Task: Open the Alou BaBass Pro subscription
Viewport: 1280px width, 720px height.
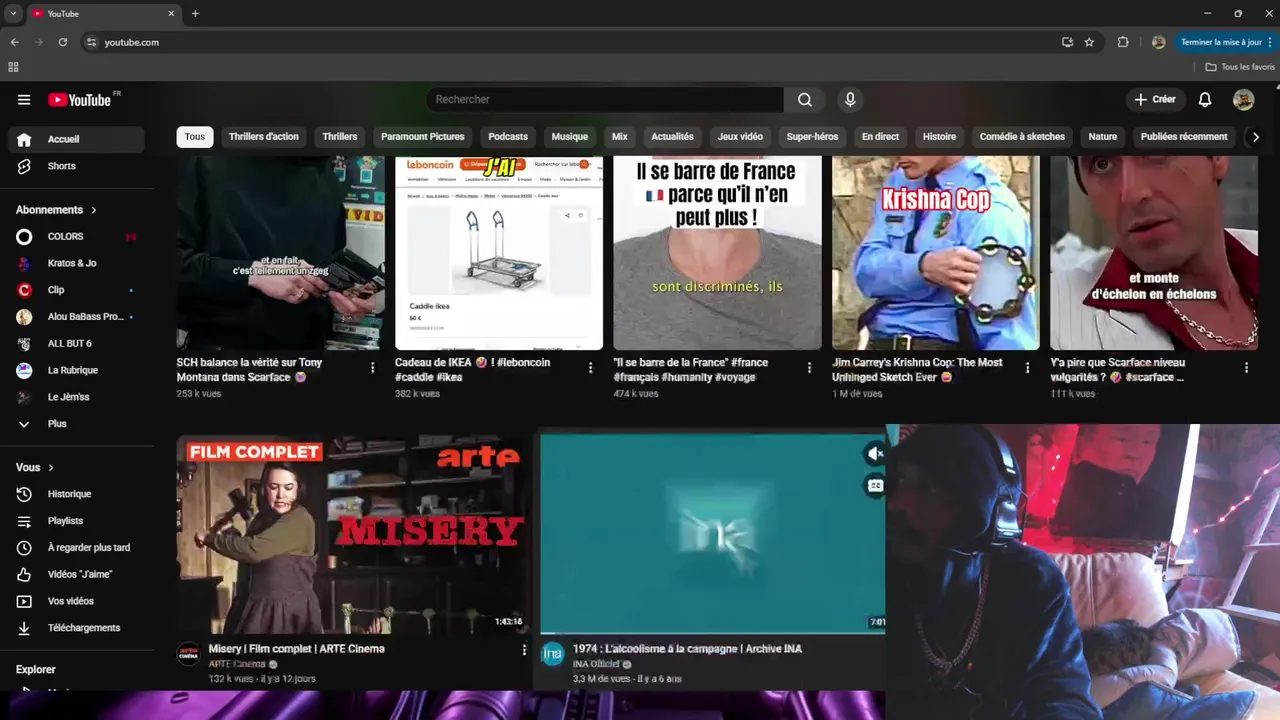Action: coord(76,317)
